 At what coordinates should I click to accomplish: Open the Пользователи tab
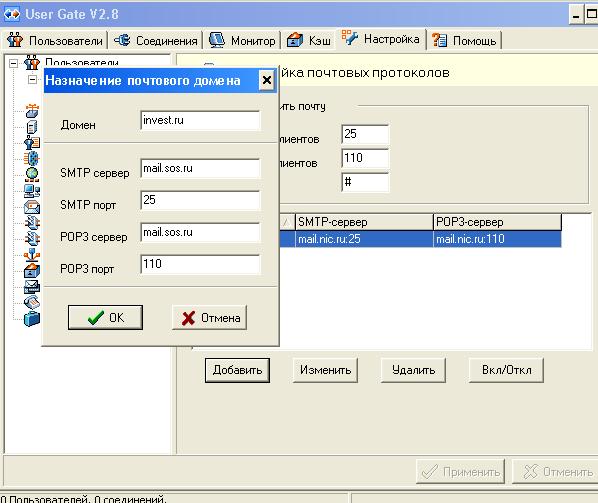tap(55, 40)
